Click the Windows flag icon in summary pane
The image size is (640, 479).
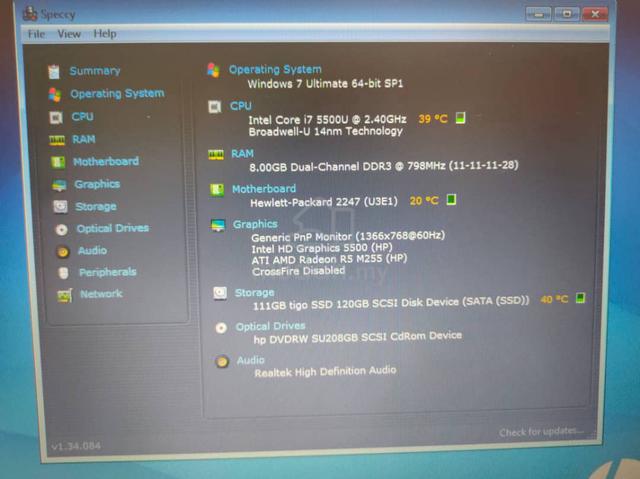pos(213,70)
